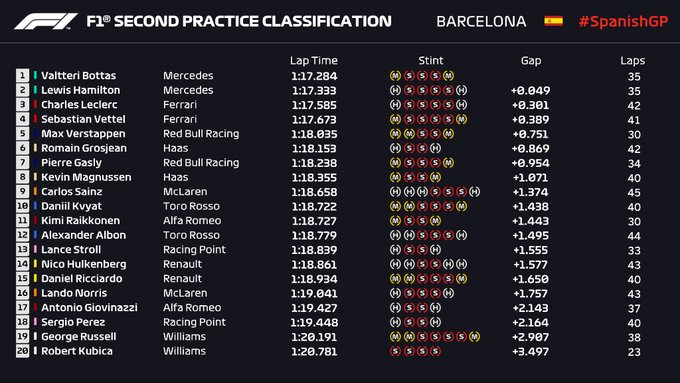Select the Laps column header
680x383 pixels.
tap(632, 61)
